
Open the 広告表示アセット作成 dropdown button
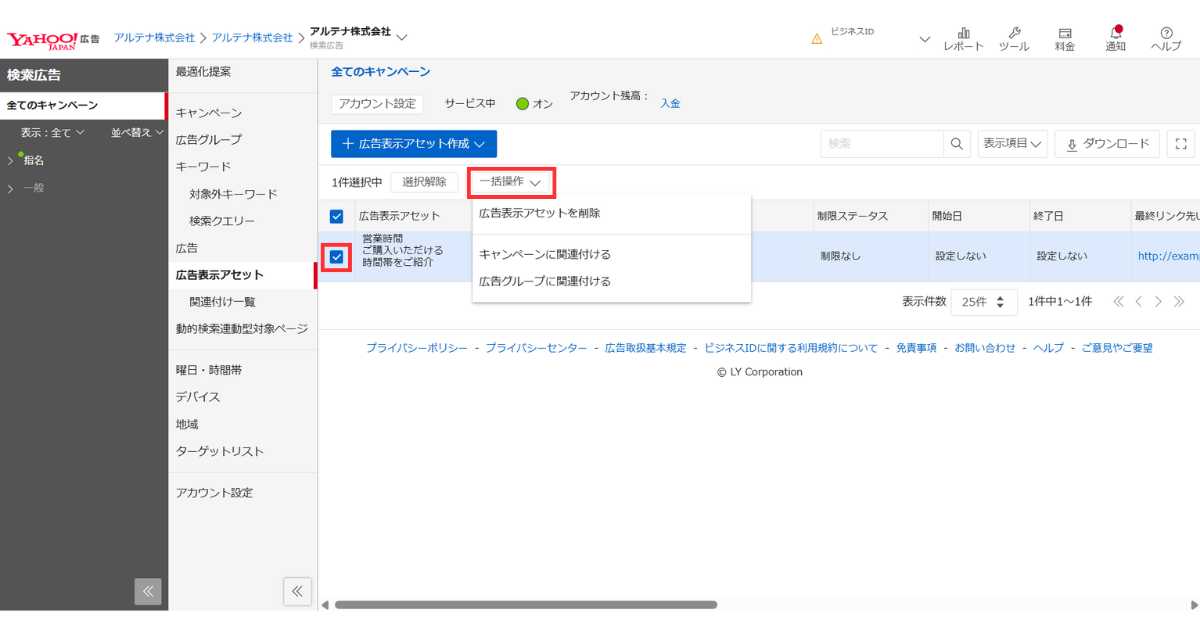tap(414, 144)
